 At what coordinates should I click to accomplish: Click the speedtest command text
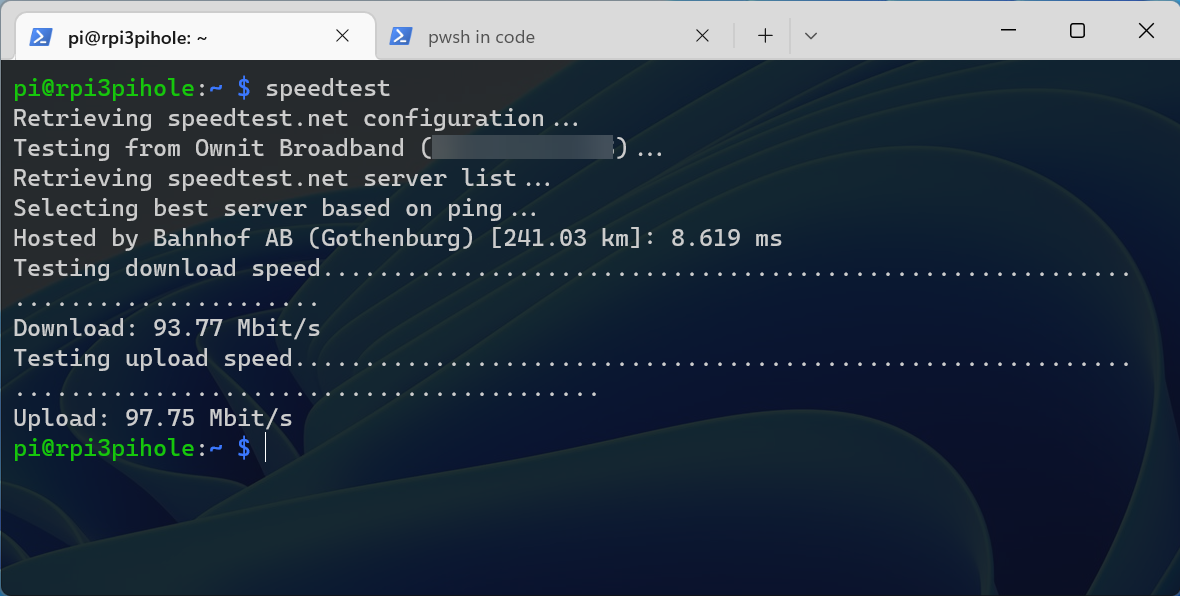328,88
